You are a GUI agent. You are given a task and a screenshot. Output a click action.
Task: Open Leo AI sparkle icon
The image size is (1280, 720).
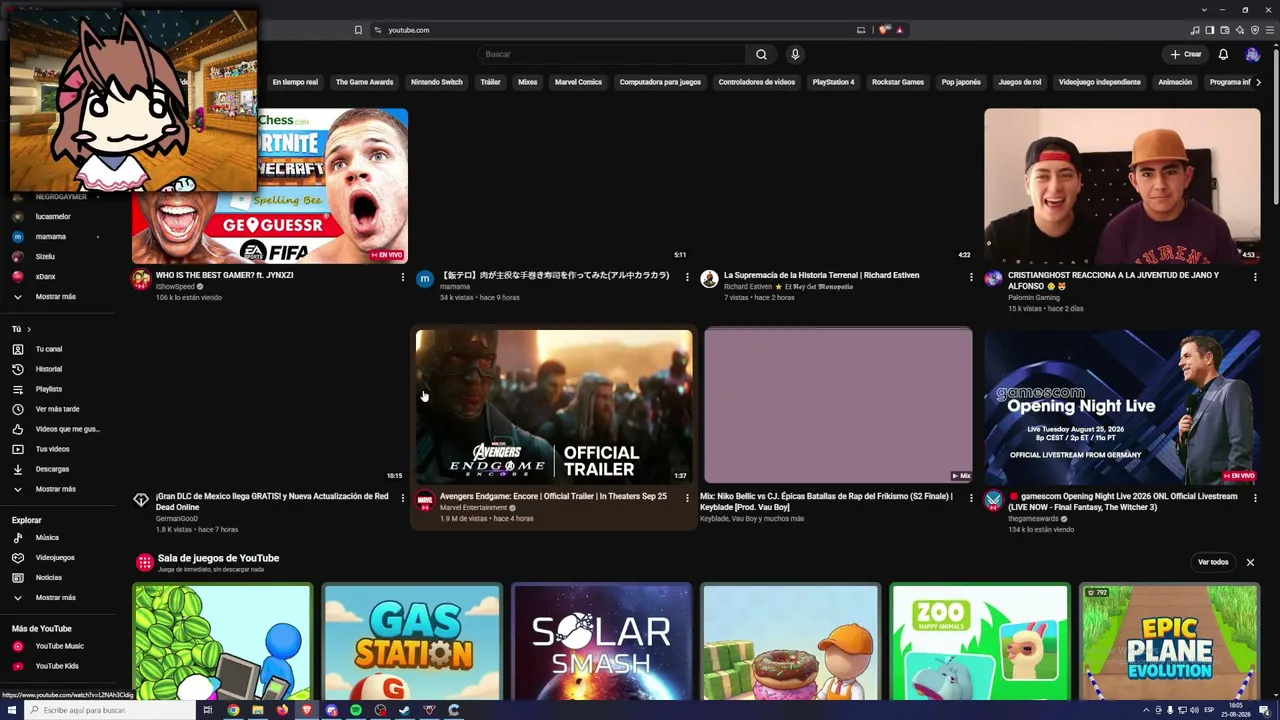(1240, 30)
